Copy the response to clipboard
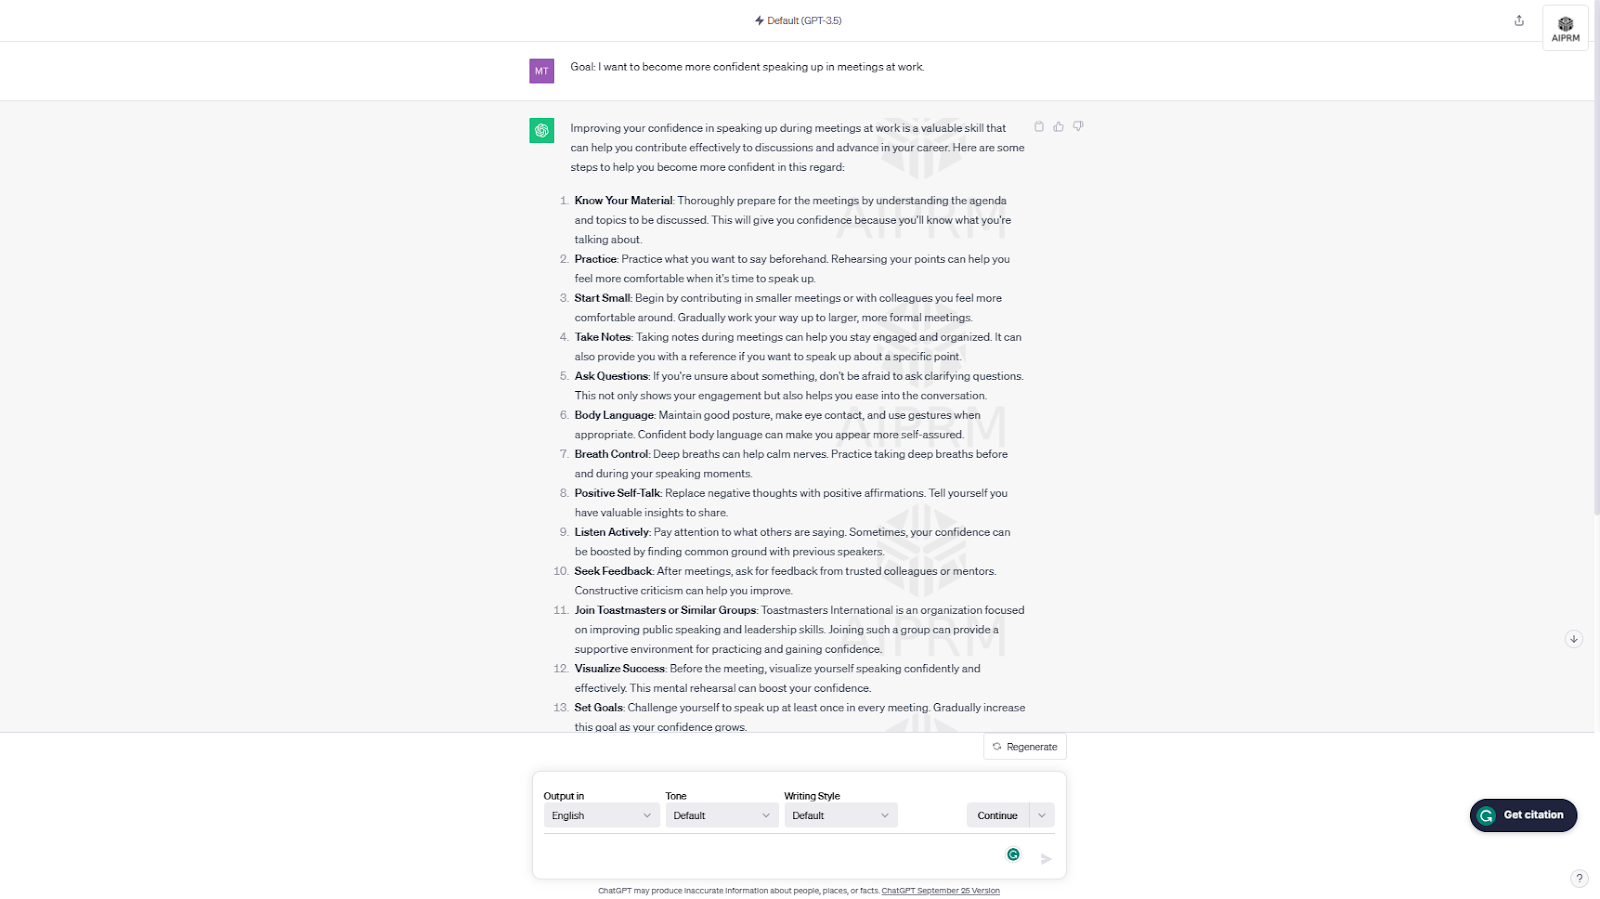This screenshot has height=899, width=1600. point(1039,127)
